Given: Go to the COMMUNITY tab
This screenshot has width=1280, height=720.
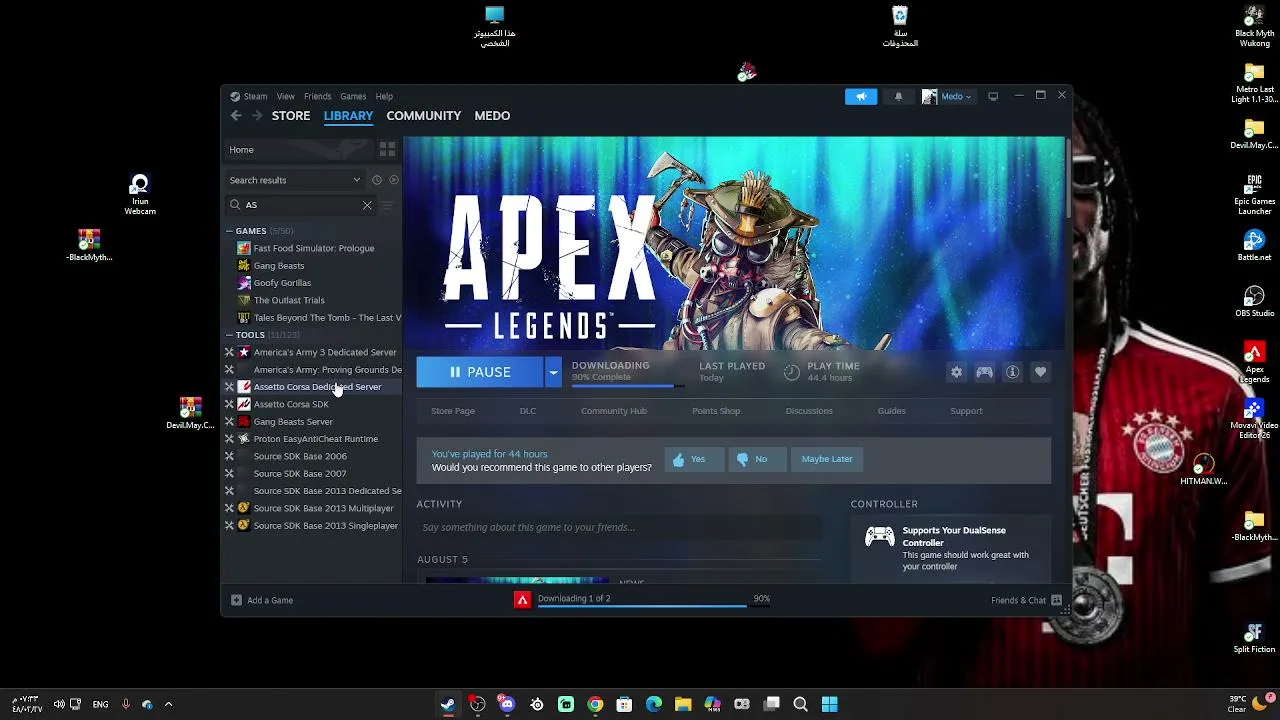Looking at the screenshot, I should coord(424,116).
